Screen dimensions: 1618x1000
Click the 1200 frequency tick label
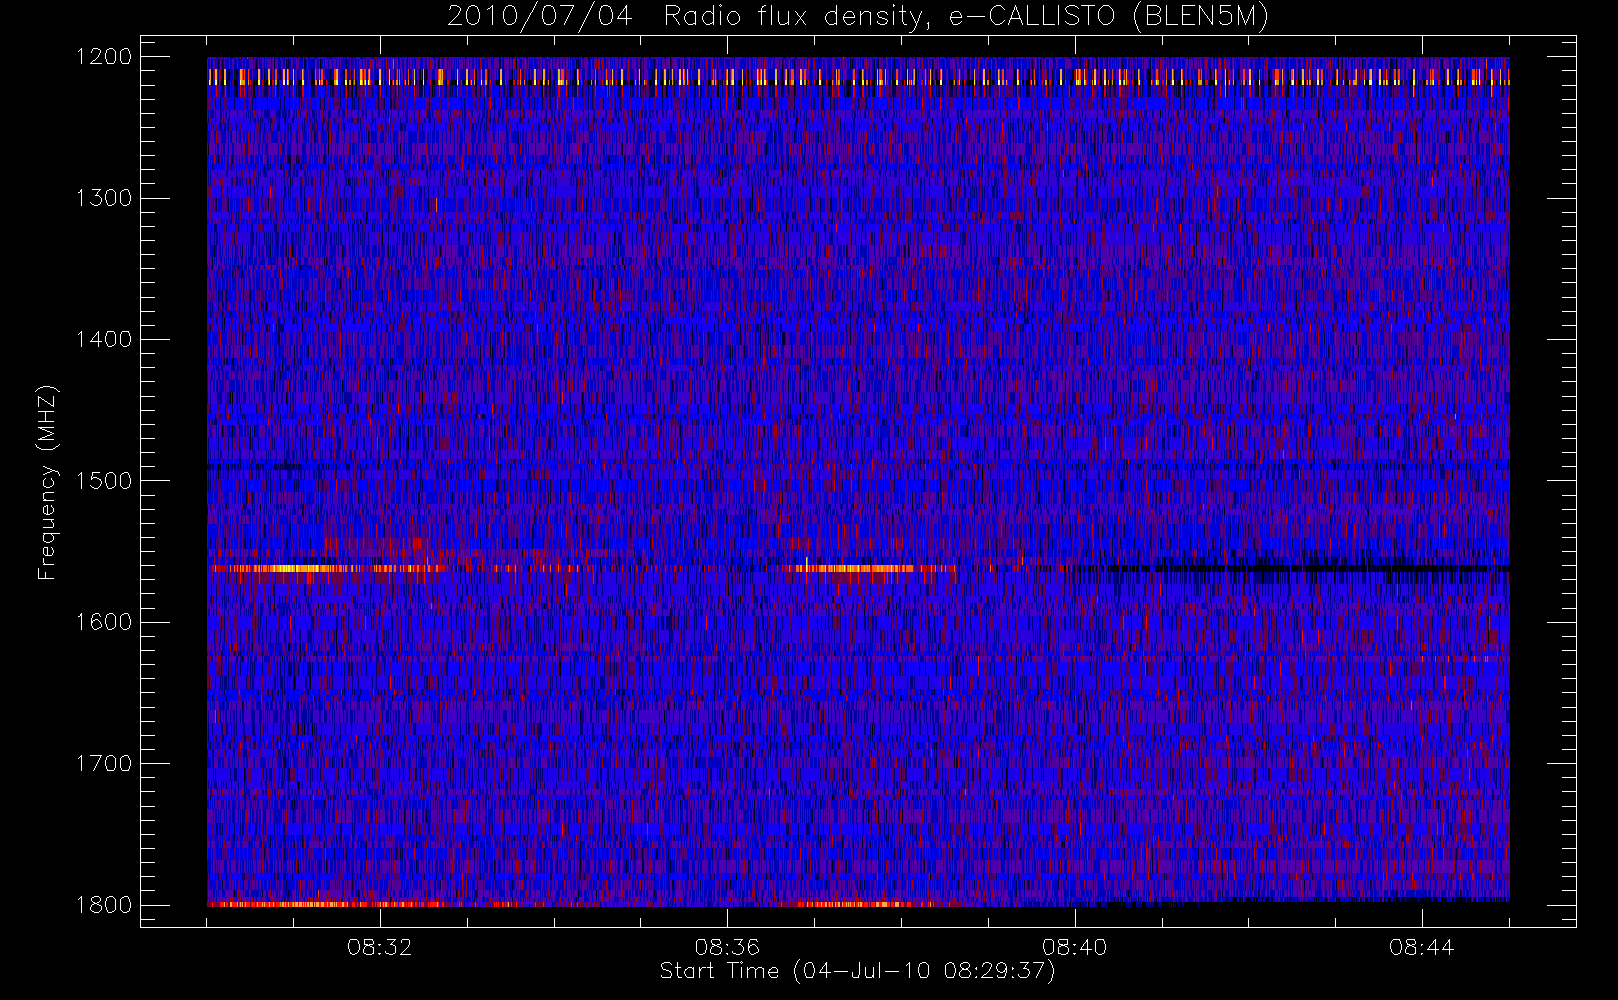click(x=104, y=57)
